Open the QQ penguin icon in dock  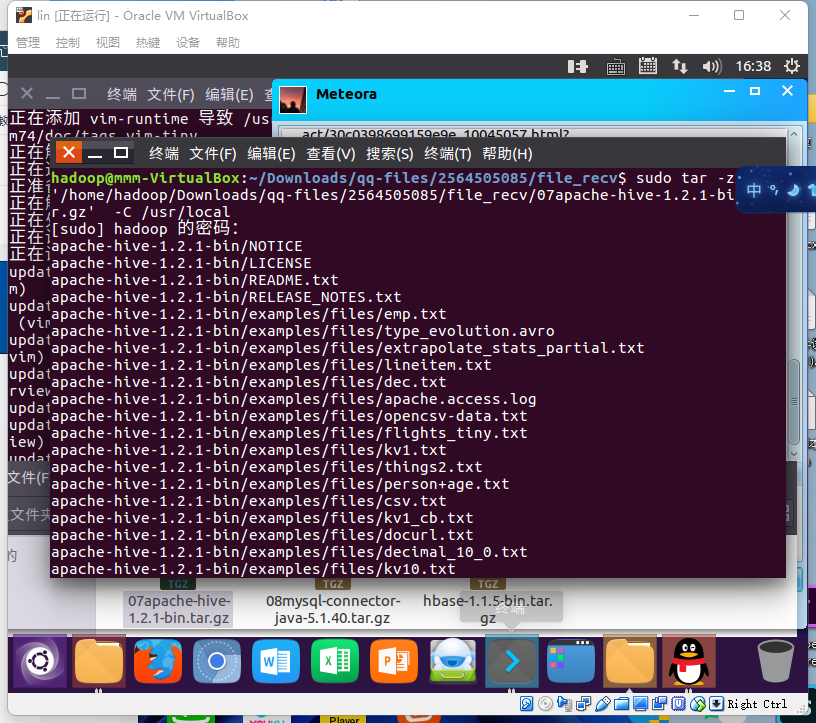(688, 662)
